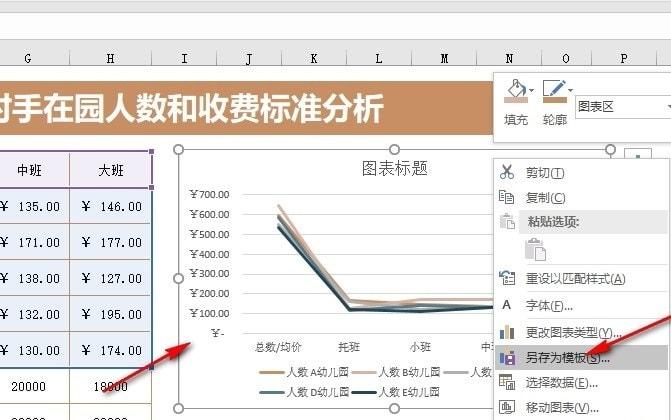Screen dimensions: 671x420
Task: Select column header K
Action: (x=314, y=58)
